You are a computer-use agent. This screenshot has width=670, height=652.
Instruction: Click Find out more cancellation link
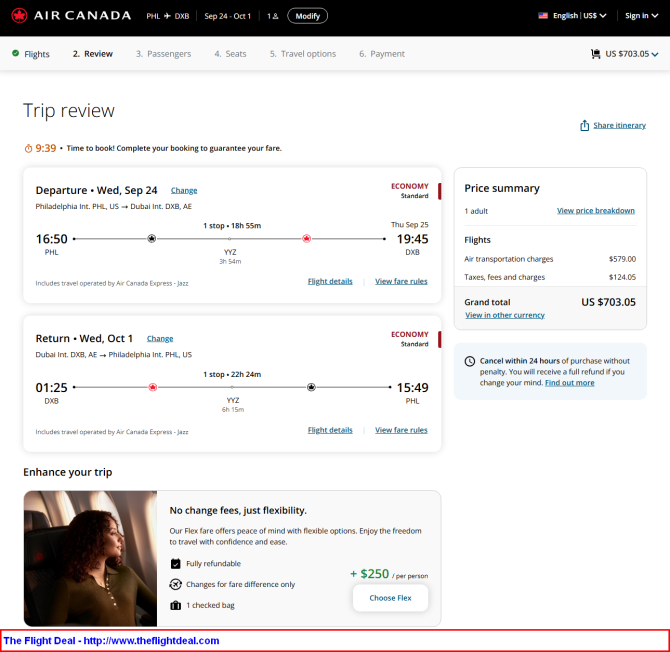570,383
